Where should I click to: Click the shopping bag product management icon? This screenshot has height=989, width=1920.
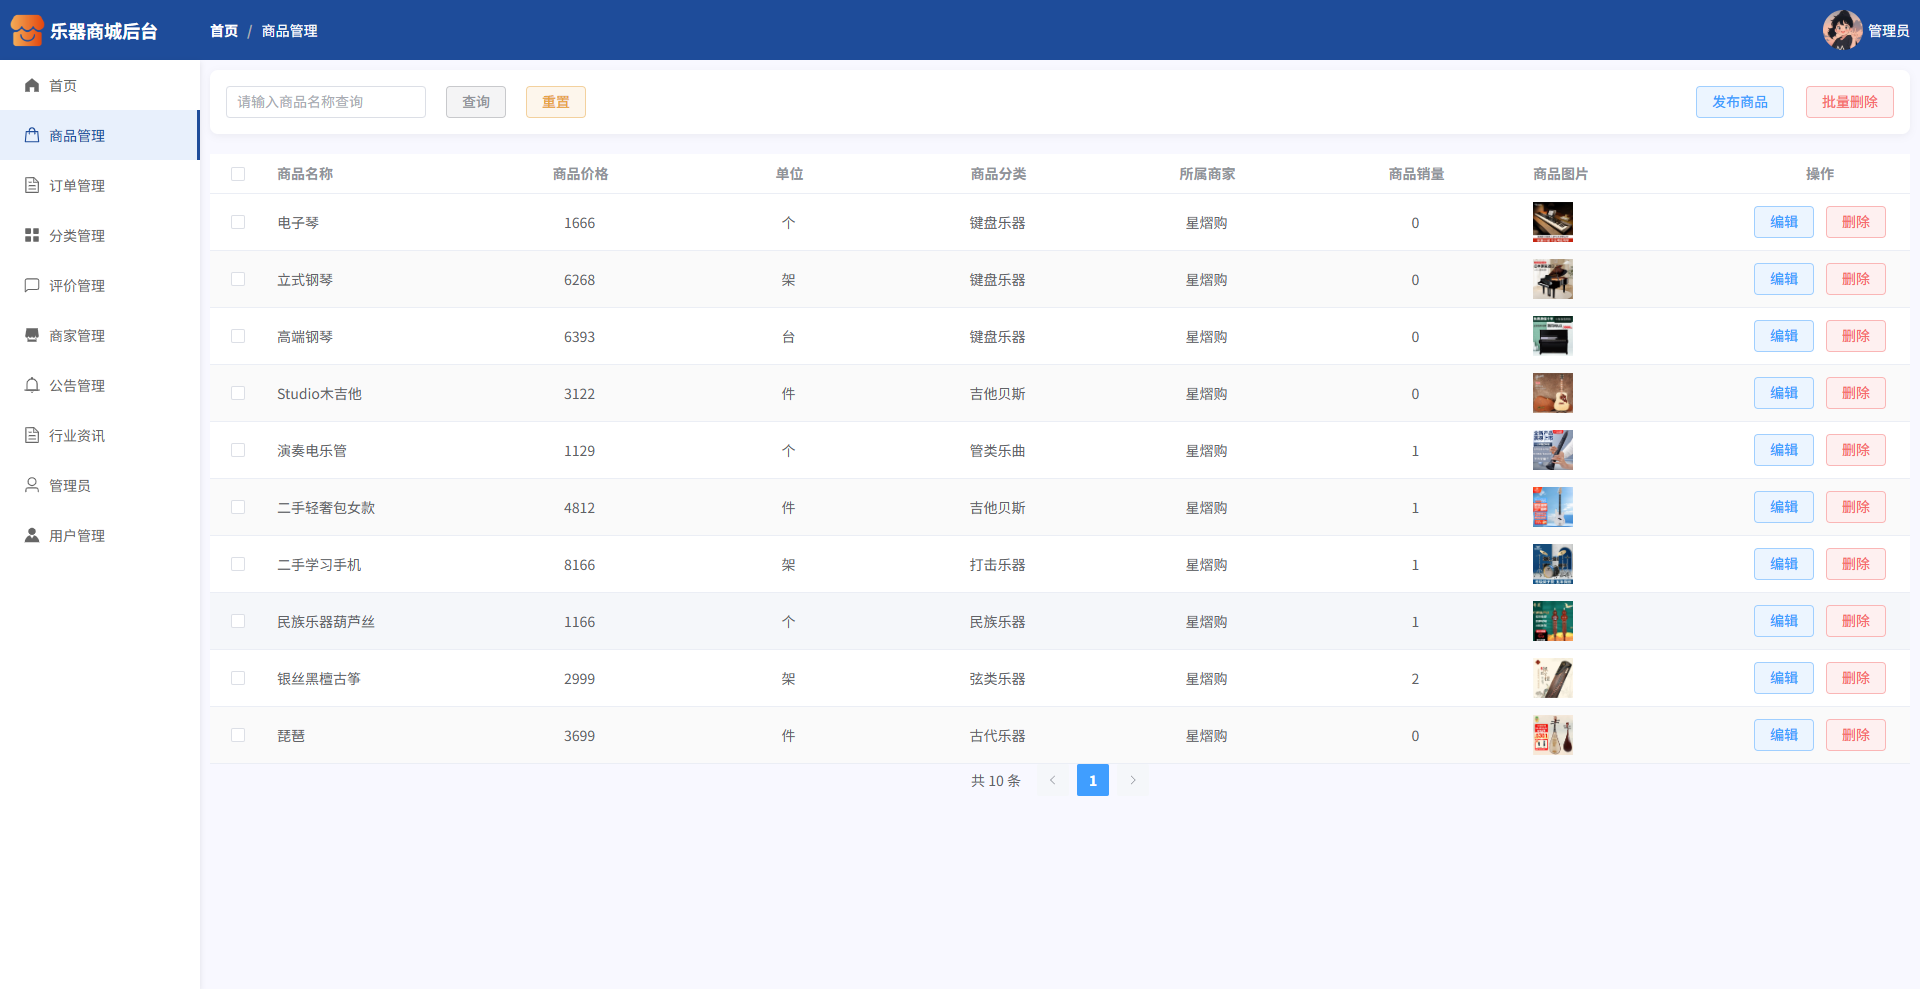[32, 136]
